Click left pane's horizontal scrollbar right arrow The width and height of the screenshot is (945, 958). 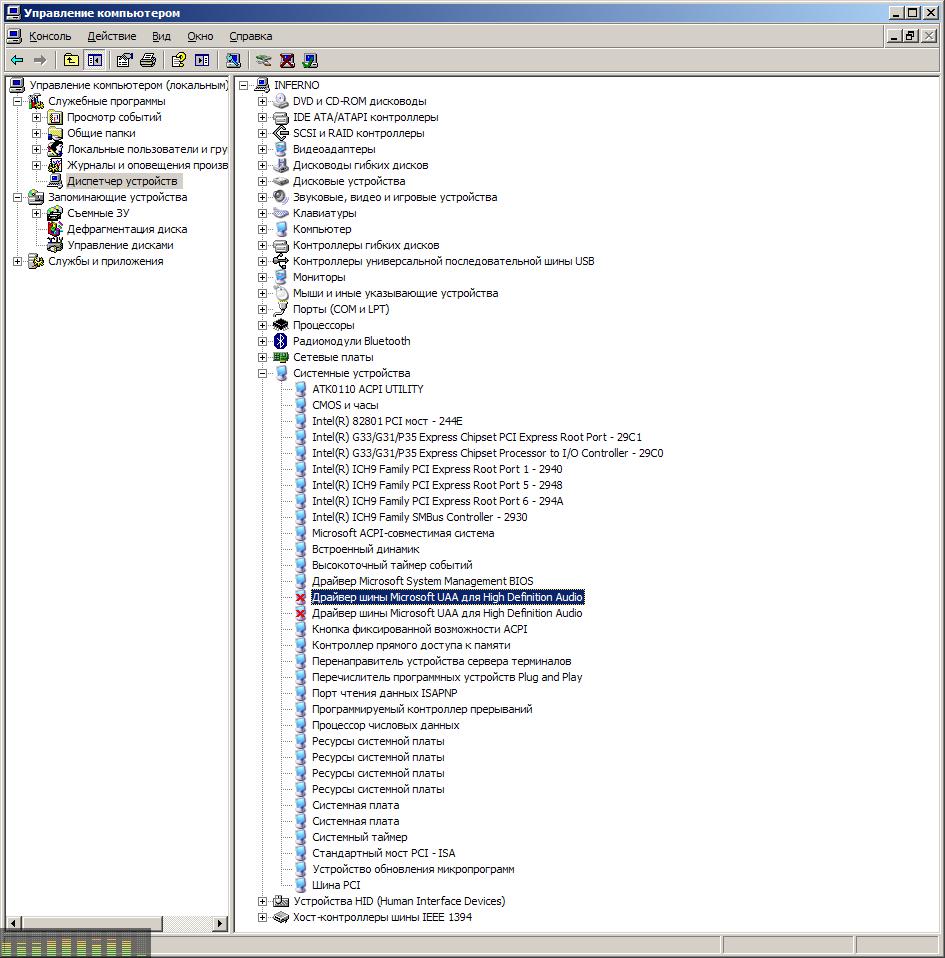(x=221, y=924)
